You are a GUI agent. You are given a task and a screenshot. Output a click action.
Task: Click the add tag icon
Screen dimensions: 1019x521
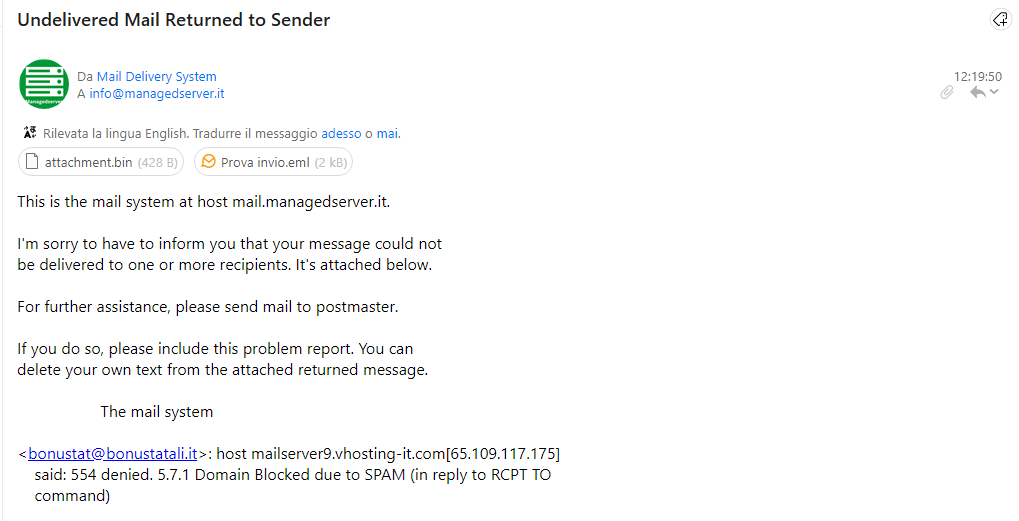pyautogui.click(x=1000, y=19)
